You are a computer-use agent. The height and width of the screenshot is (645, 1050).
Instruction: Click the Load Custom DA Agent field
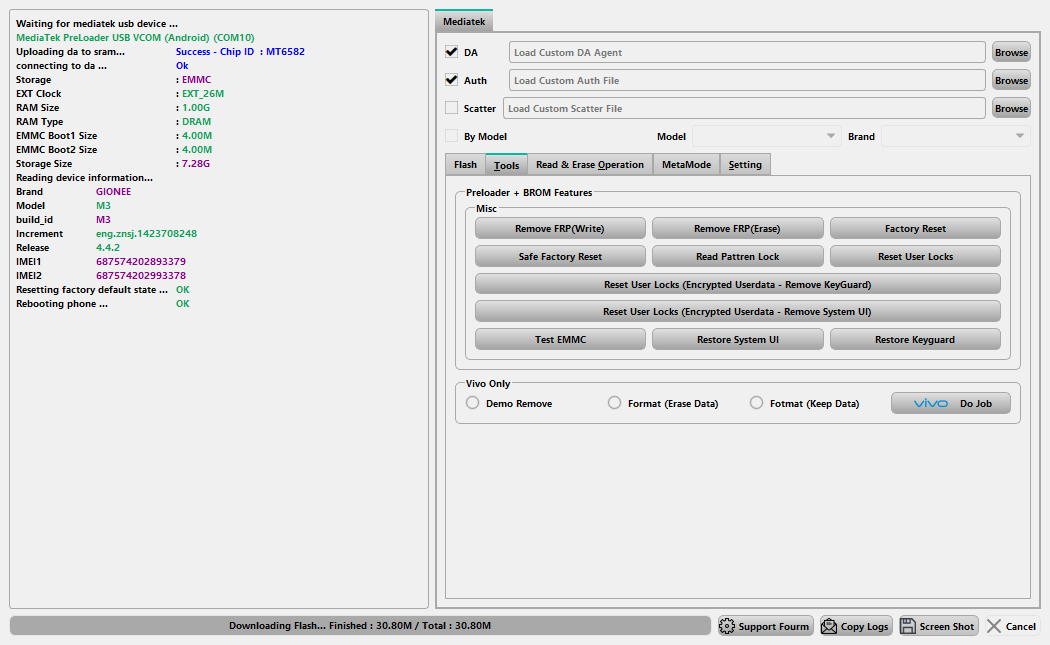[x=747, y=52]
